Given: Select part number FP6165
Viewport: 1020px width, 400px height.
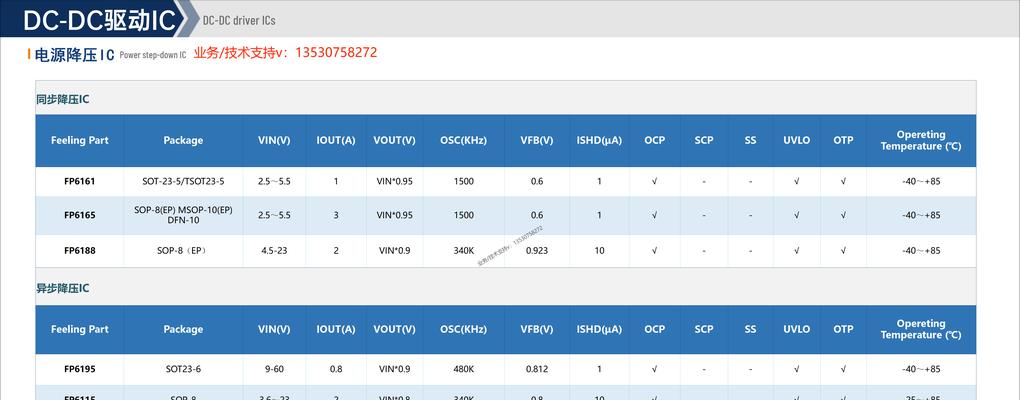Looking at the screenshot, I should pos(79,215).
